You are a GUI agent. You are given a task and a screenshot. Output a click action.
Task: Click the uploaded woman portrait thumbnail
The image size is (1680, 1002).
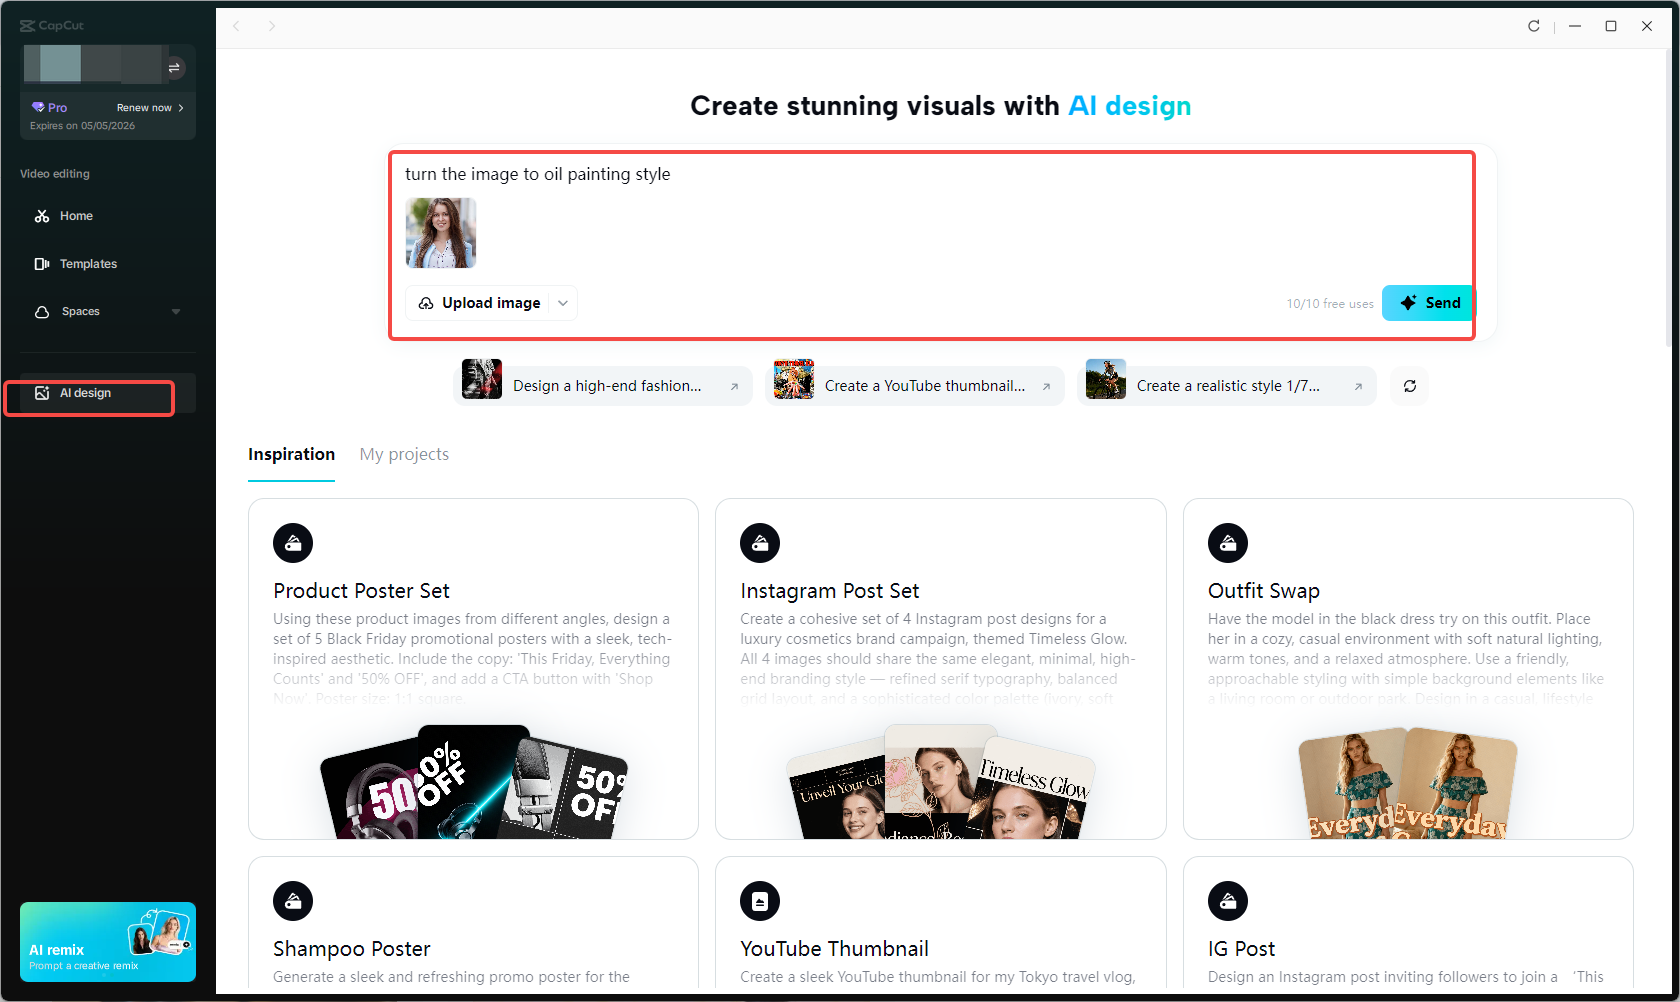click(x=441, y=233)
